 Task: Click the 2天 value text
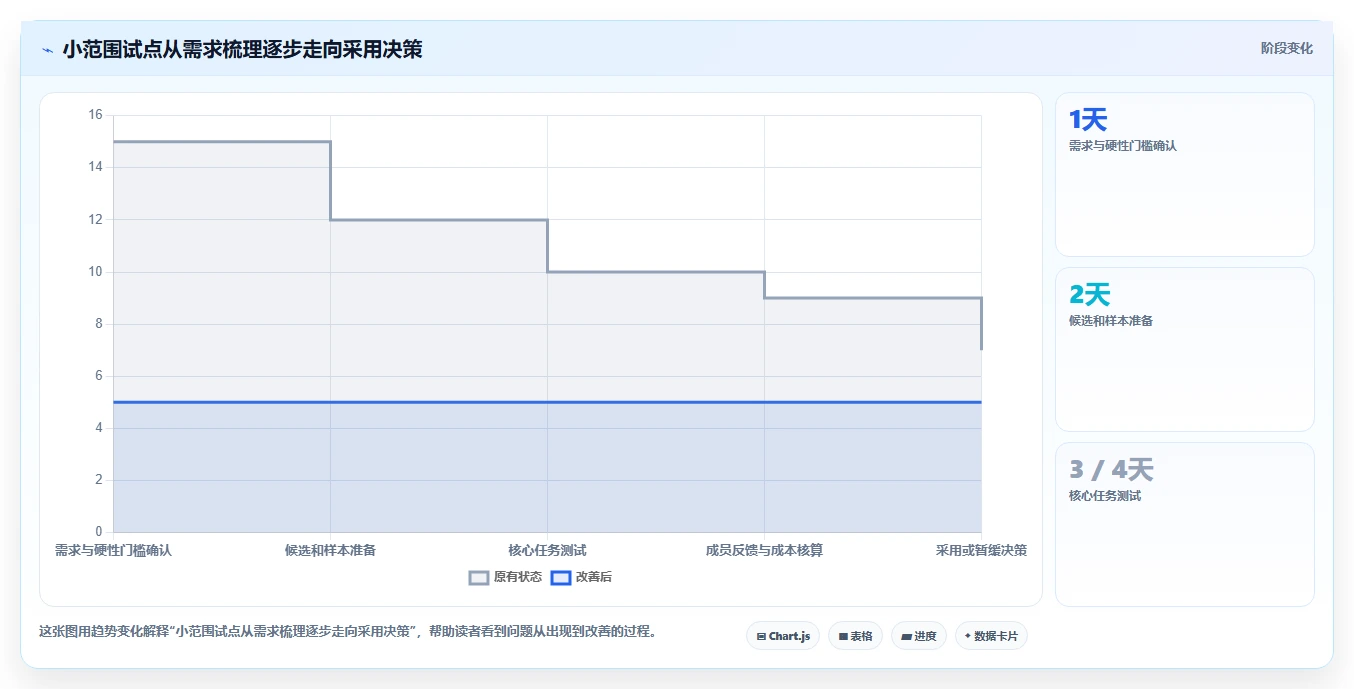[x=1090, y=295]
